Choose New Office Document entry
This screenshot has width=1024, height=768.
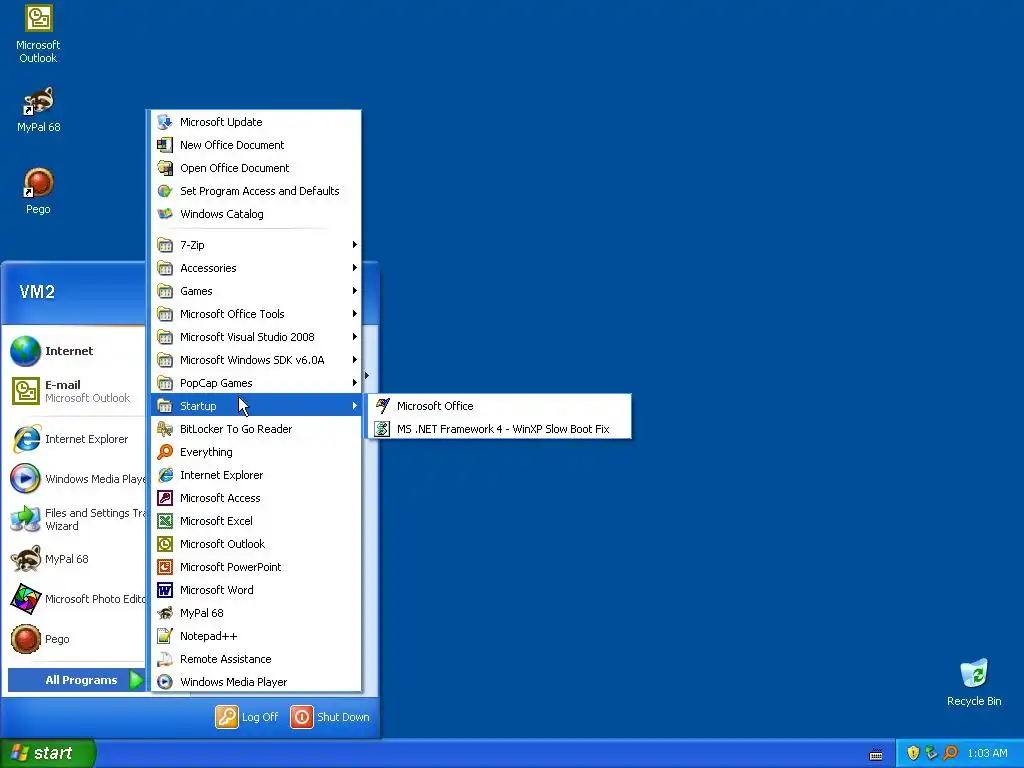[256, 145]
